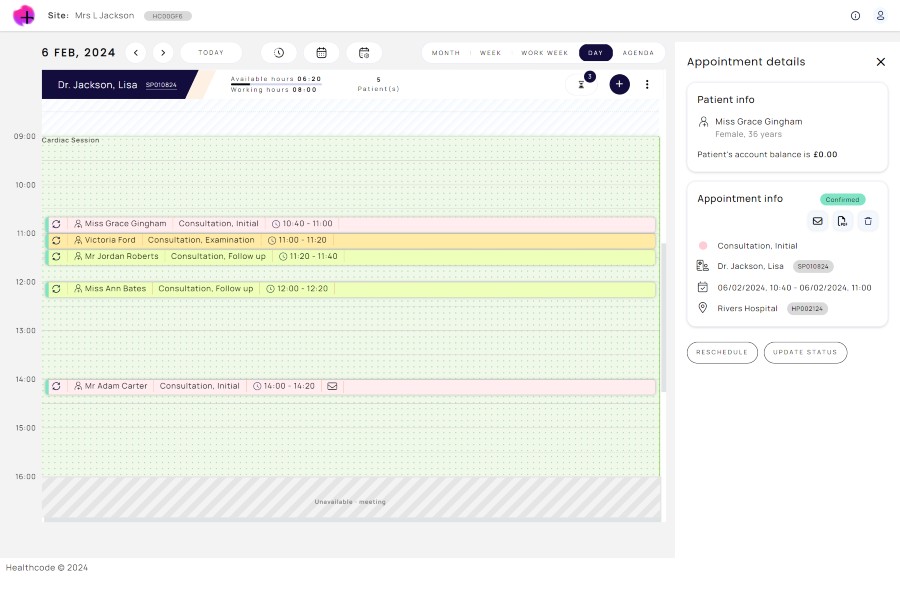The image size is (900, 601).
Task: Go to the next day with the right chevron
Action: point(163,52)
